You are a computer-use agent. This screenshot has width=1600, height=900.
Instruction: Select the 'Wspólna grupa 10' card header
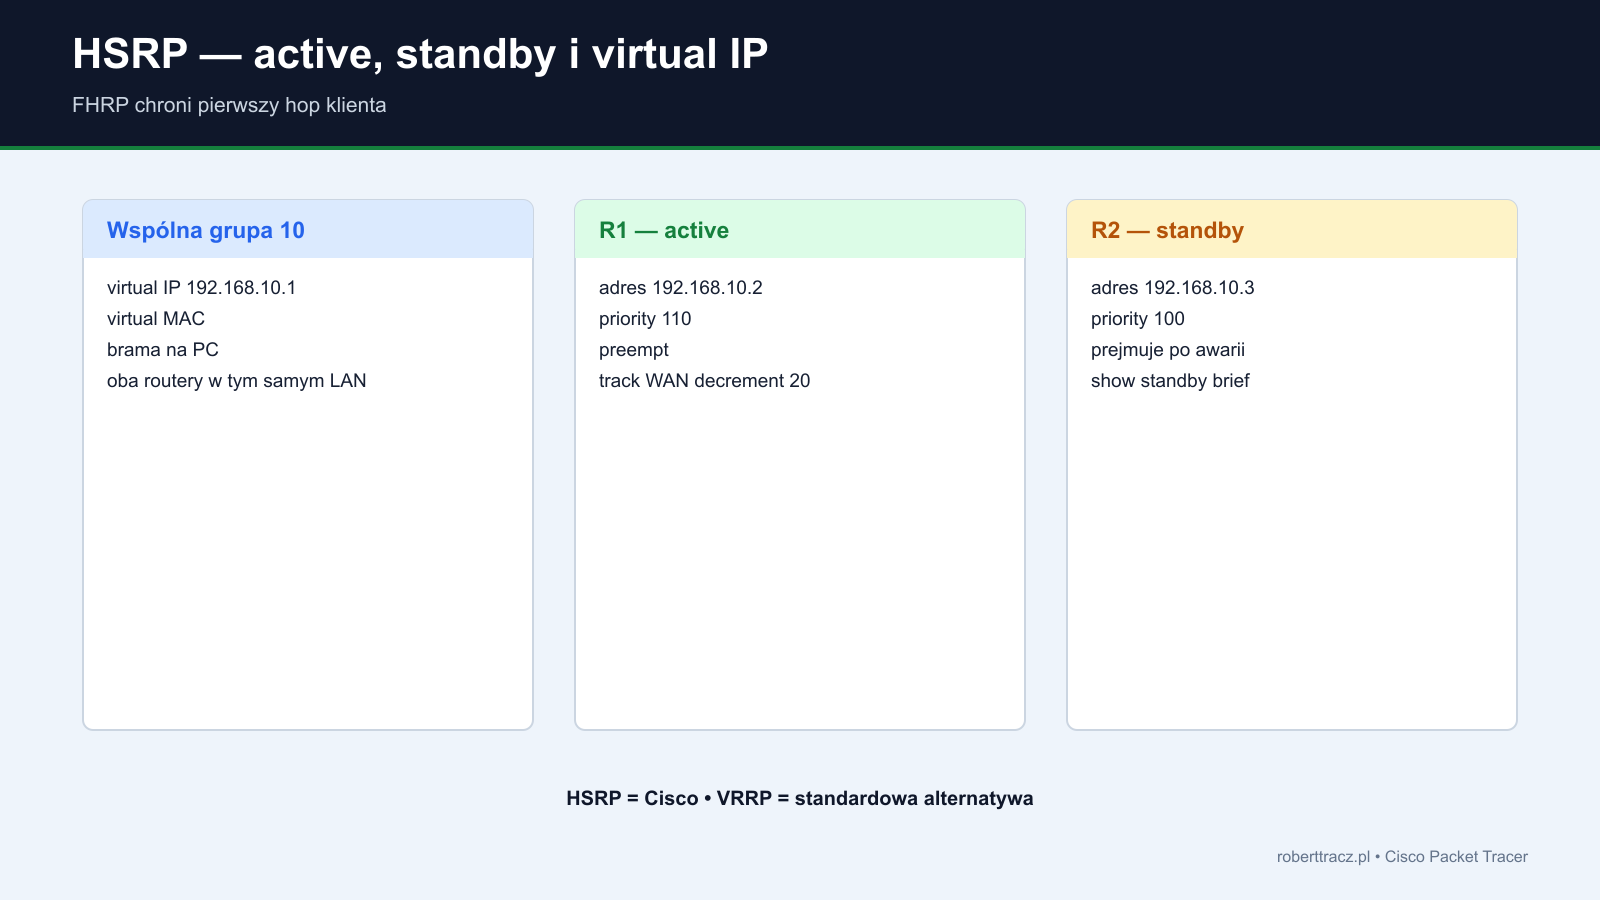coord(308,230)
